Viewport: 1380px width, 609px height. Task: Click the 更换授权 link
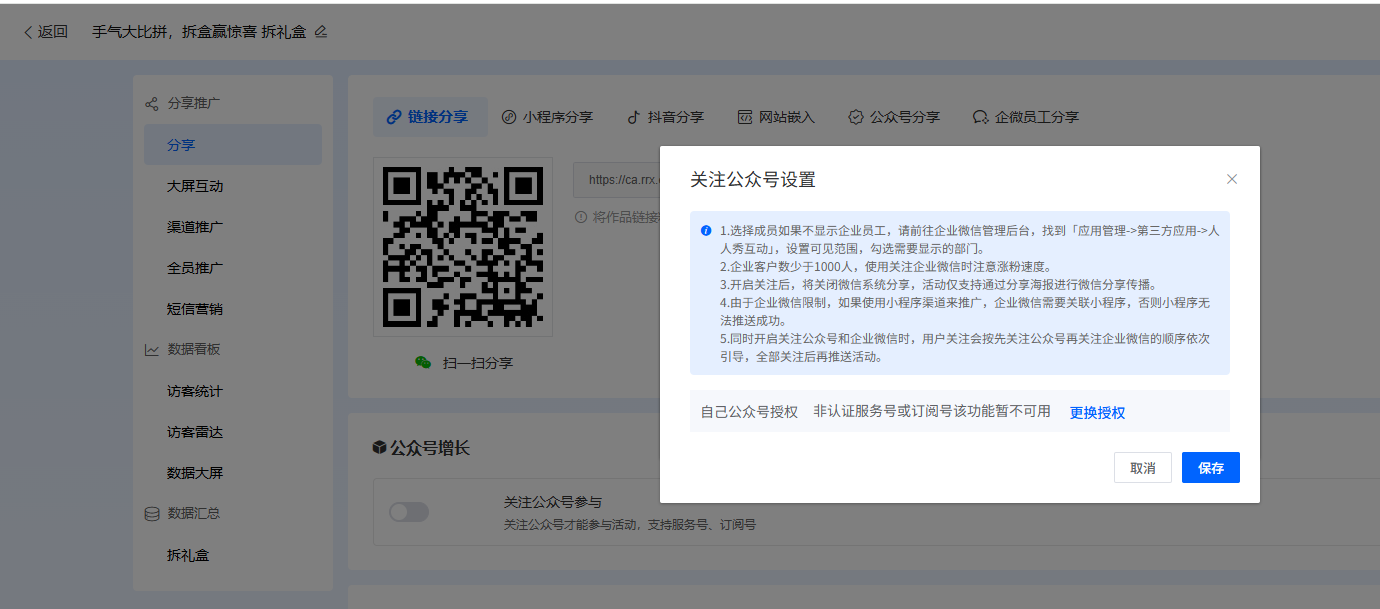click(x=1097, y=413)
